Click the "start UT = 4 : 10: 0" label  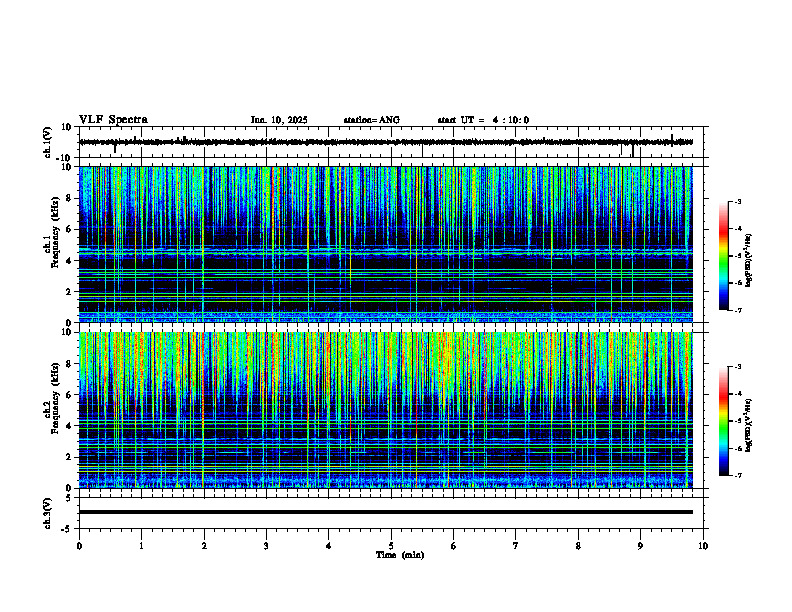click(483, 120)
